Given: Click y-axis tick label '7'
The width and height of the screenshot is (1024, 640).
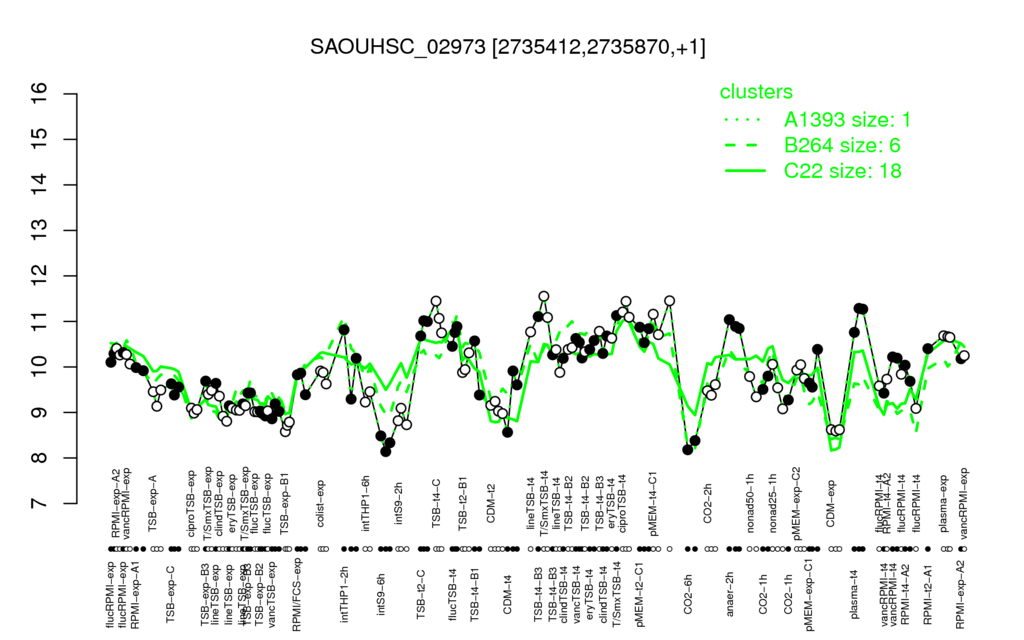Looking at the screenshot, I should tap(40, 504).
